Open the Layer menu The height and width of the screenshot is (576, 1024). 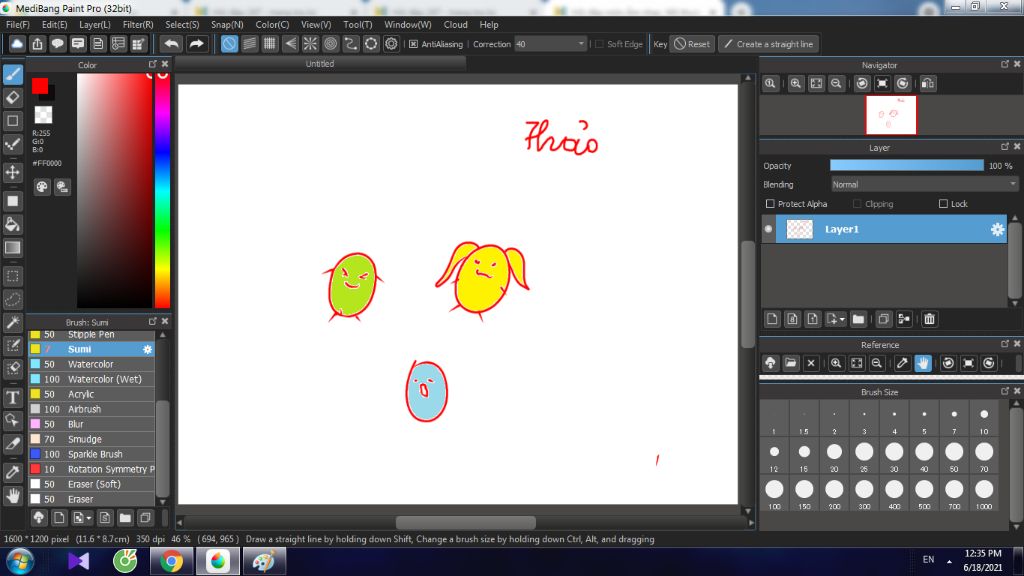pos(95,24)
